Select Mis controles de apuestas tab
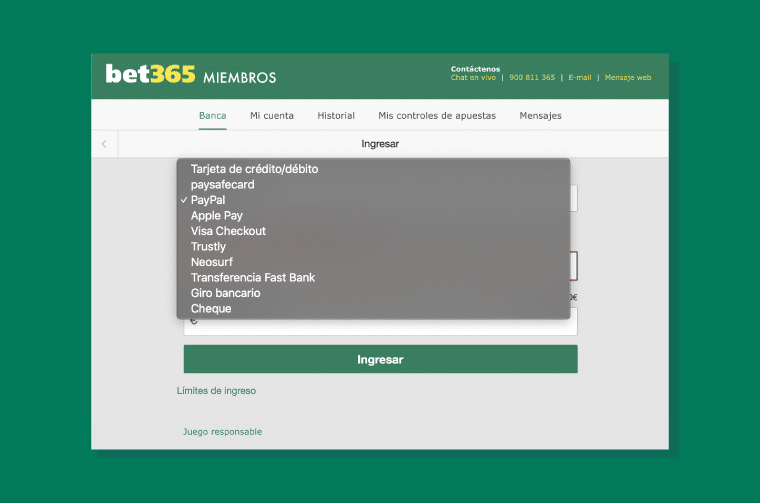The width and height of the screenshot is (760, 503). click(437, 116)
